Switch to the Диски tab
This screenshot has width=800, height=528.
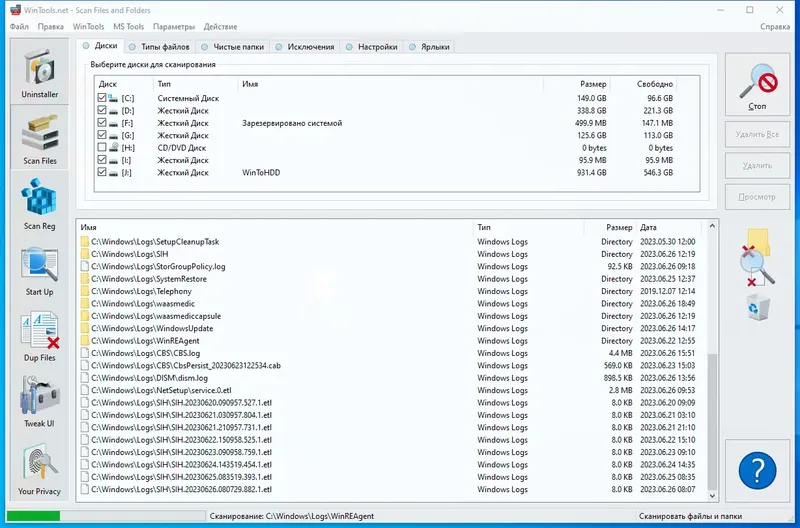pos(101,46)
